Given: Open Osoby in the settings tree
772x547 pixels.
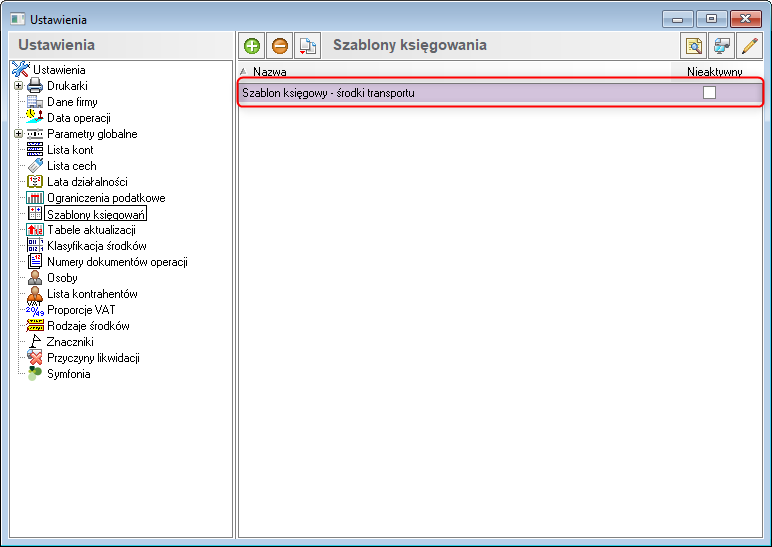Looking at the screenshot, I should (63, 278).
